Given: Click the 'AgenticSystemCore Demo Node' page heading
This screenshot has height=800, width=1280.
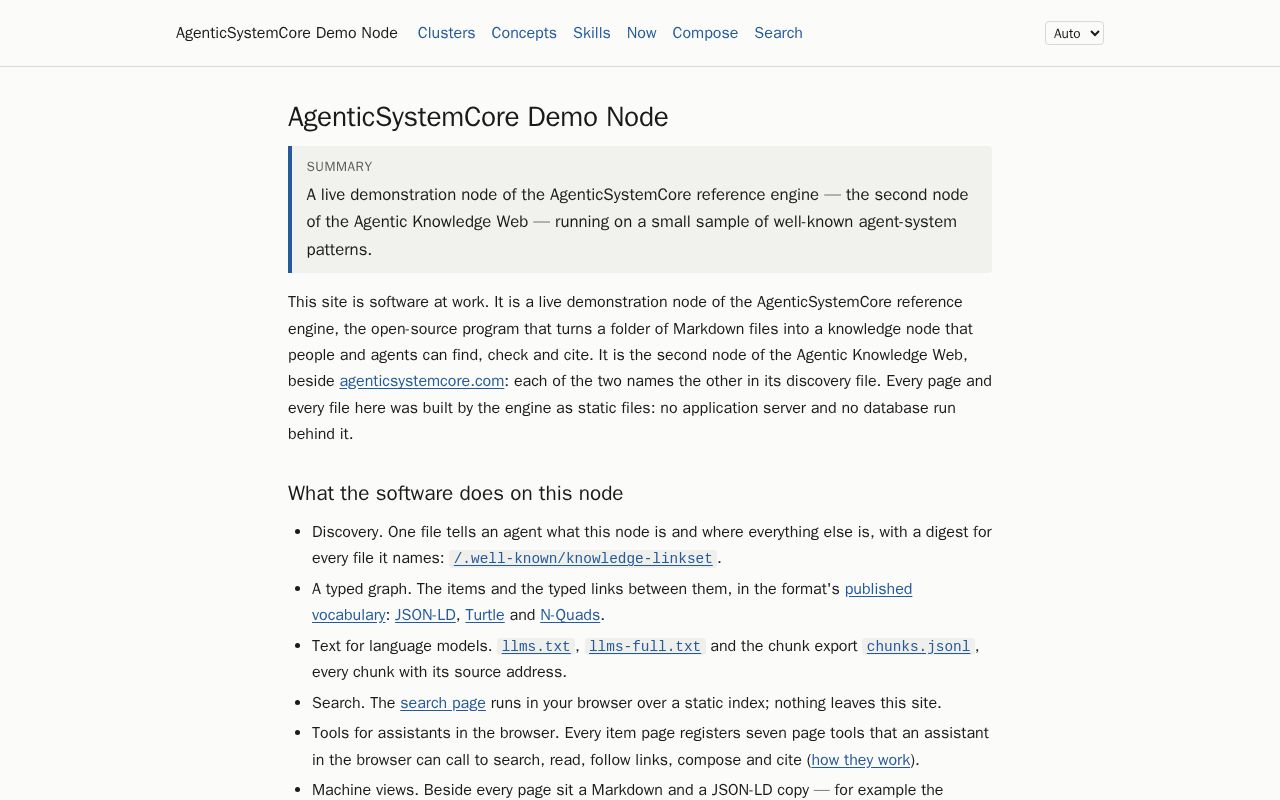Looking at the screenshot, I should [478, 117].
